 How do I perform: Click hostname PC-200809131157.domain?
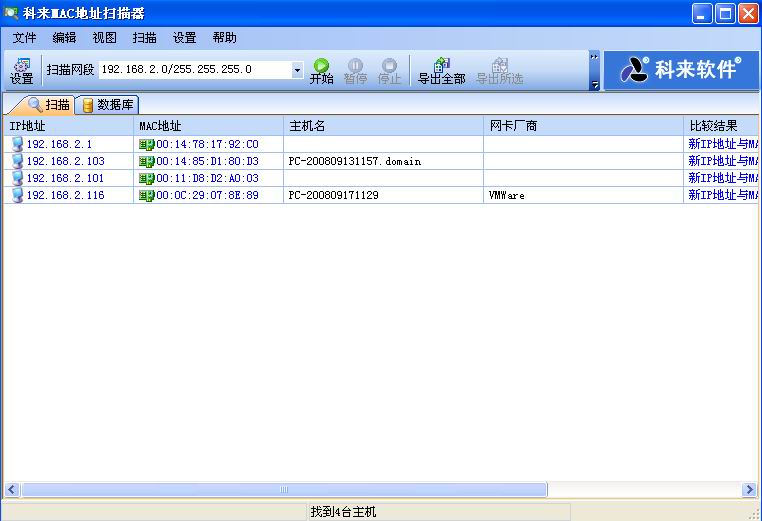click(x=355, y=161)
